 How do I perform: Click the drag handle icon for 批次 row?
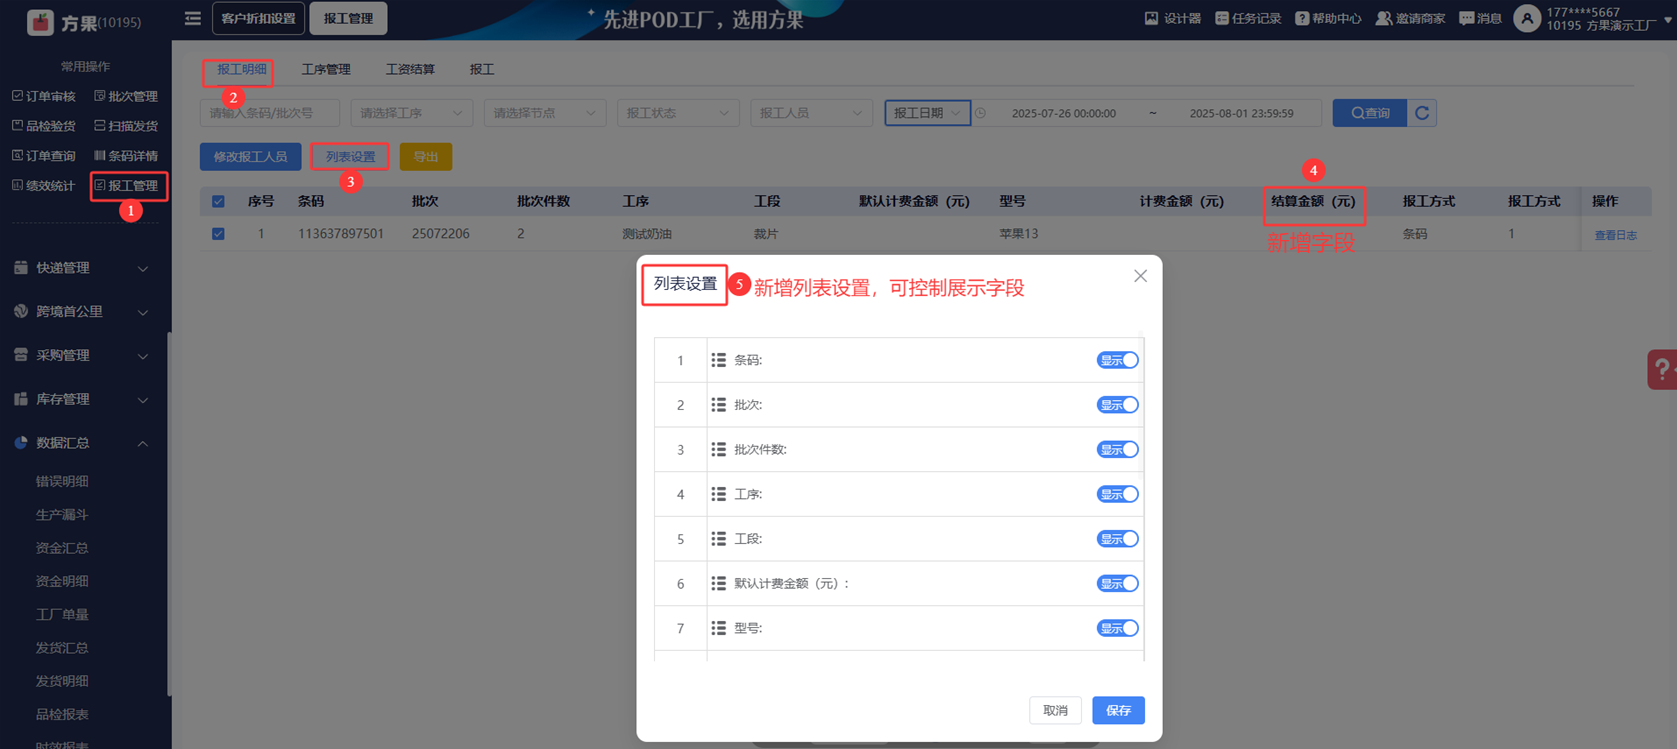pos(718,405)
